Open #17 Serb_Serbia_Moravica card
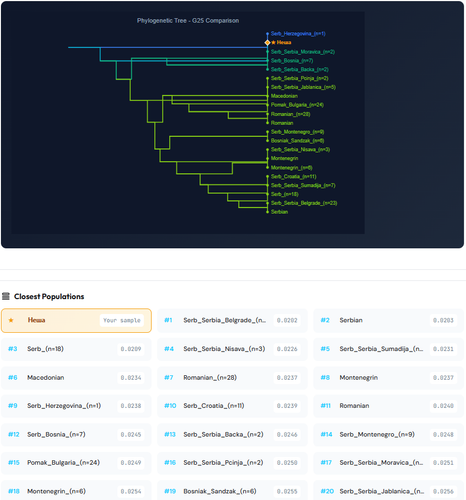This screenshot has width=466, height=500. point(388,463)
